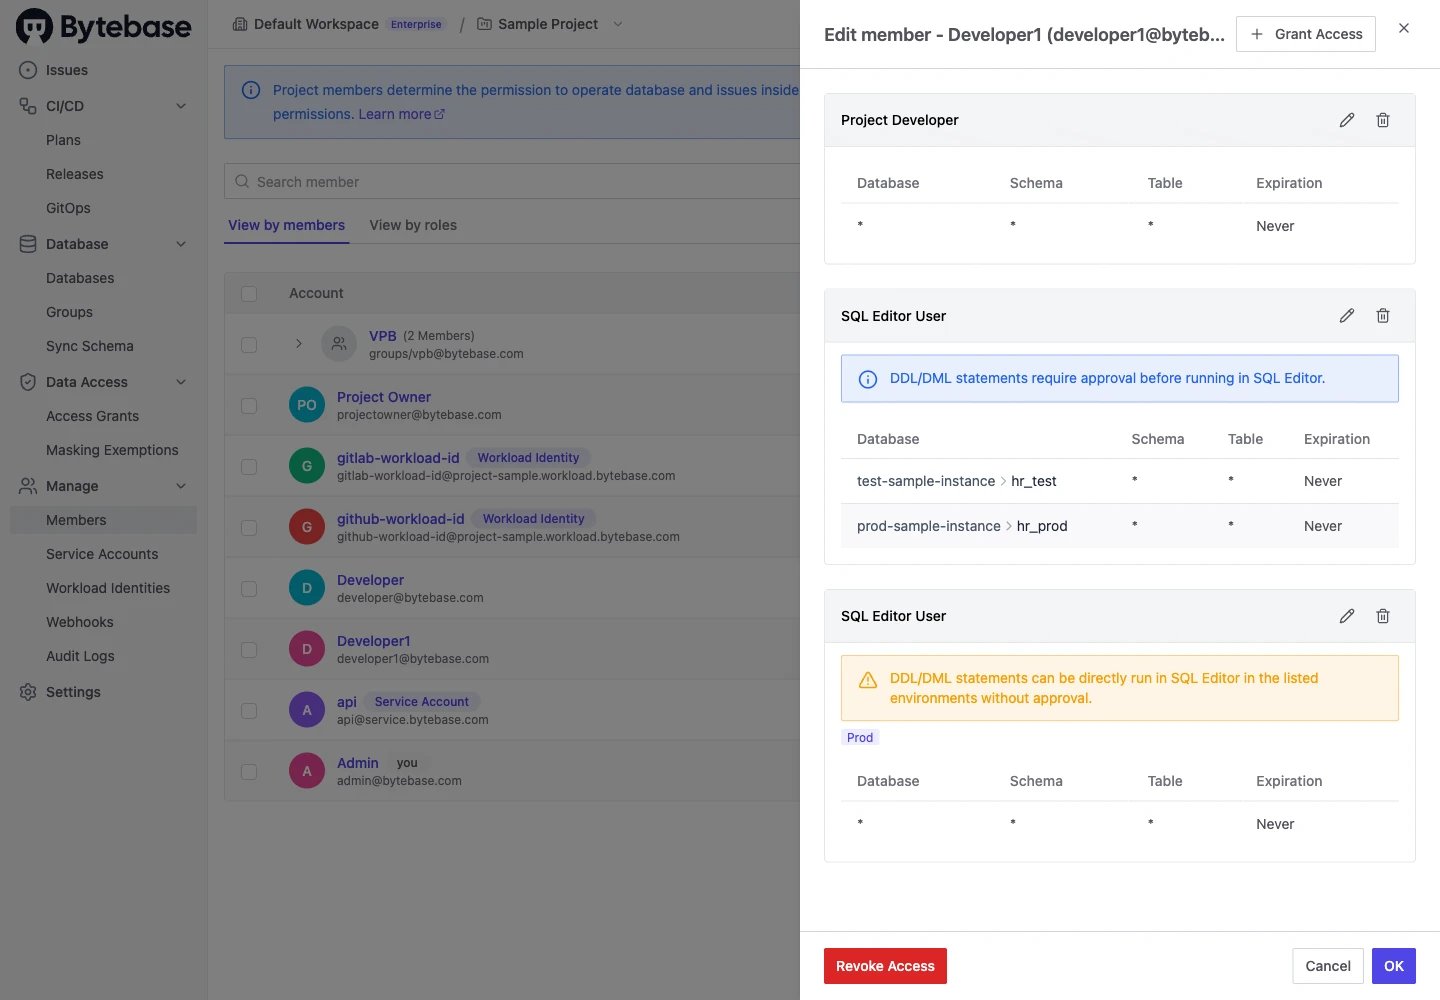Expand the VPB group members
This screenshot has height=1000, width=1440.
(x=298, y=344)
